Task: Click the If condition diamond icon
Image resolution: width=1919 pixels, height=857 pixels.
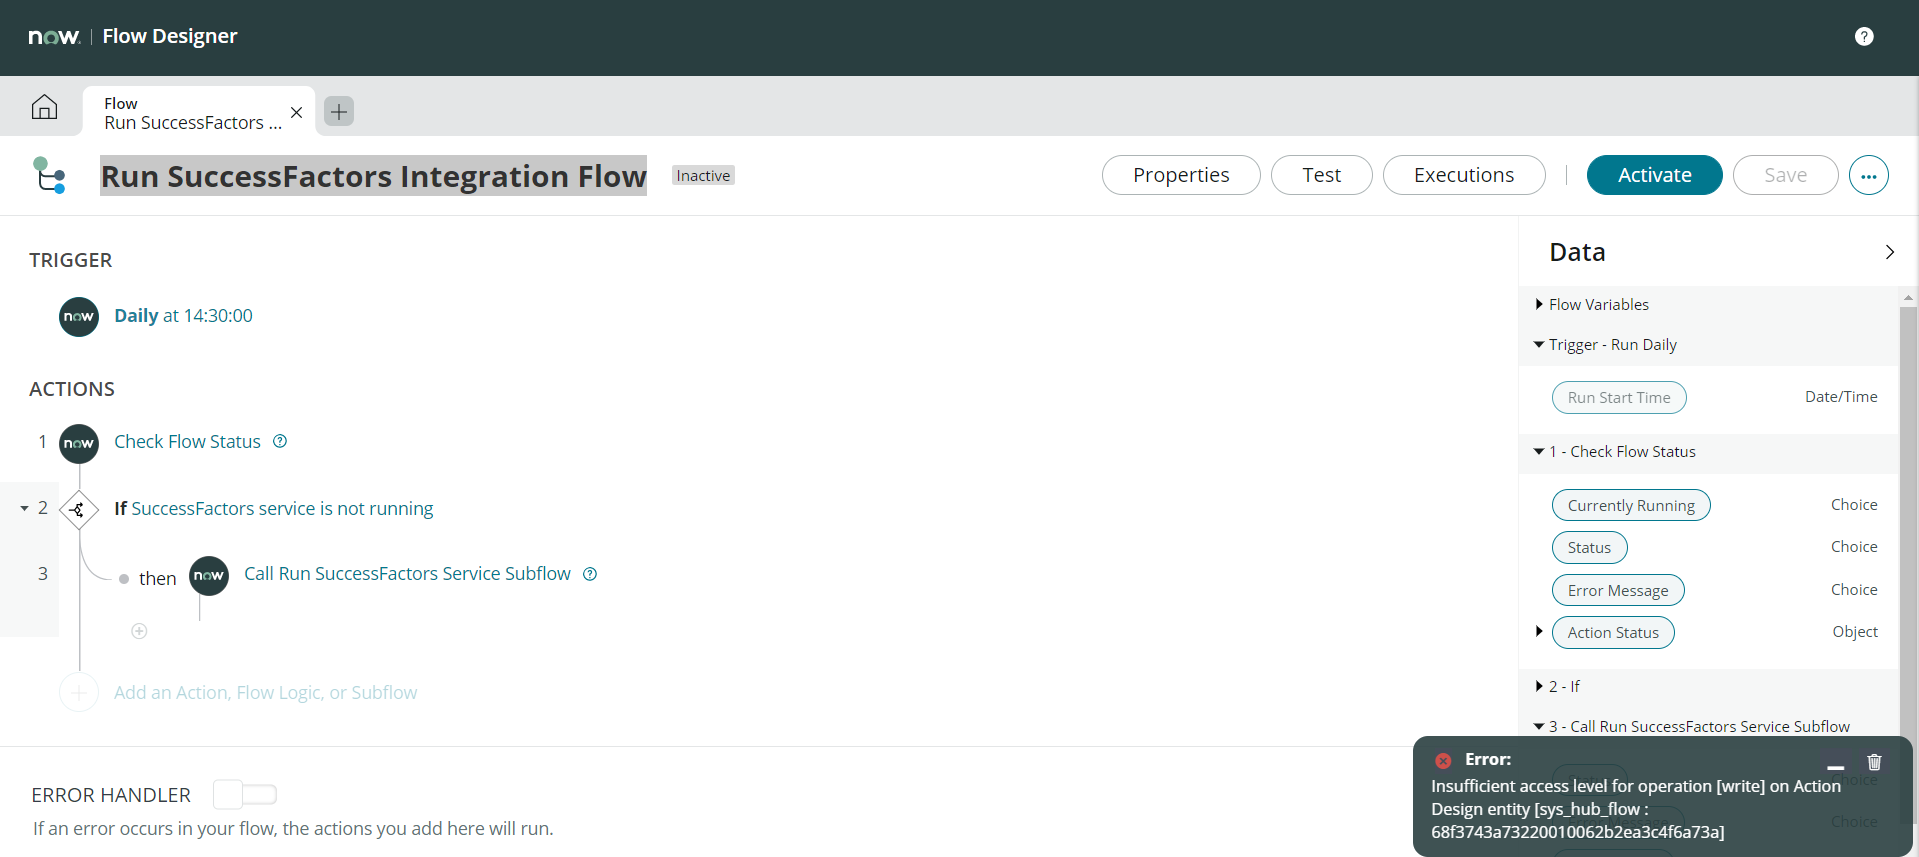Action: pos(79,510)
